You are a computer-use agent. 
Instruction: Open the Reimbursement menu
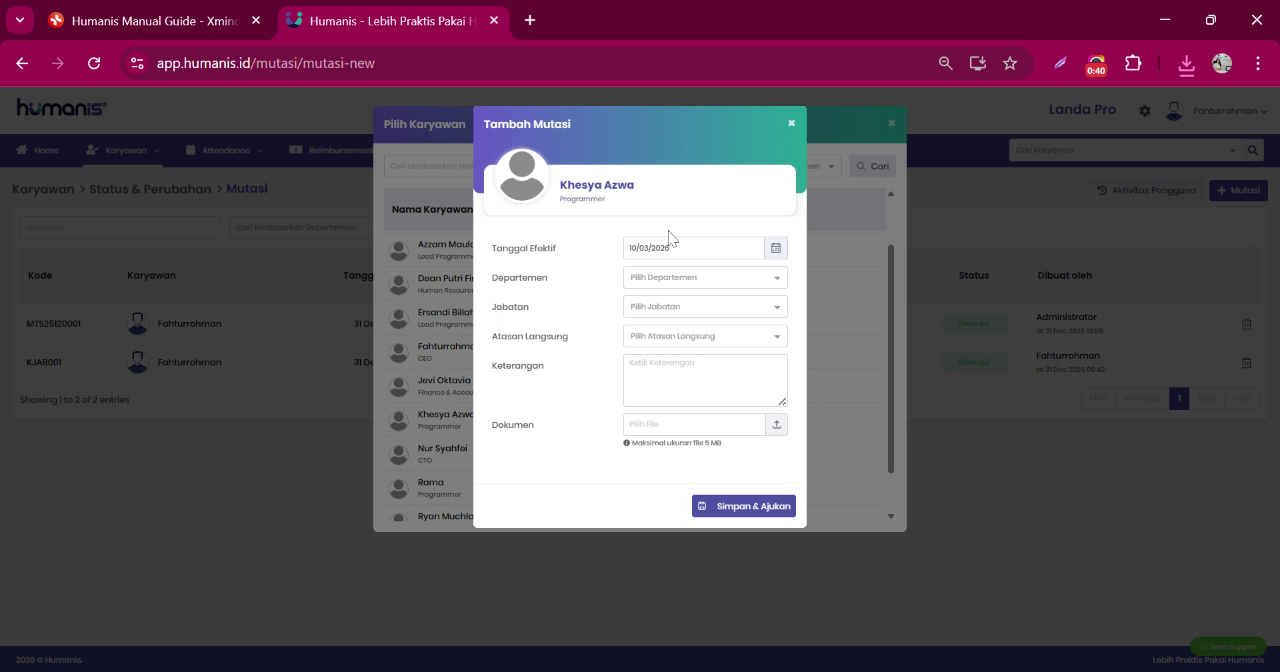pyautogui.click(x=330, y=150)
